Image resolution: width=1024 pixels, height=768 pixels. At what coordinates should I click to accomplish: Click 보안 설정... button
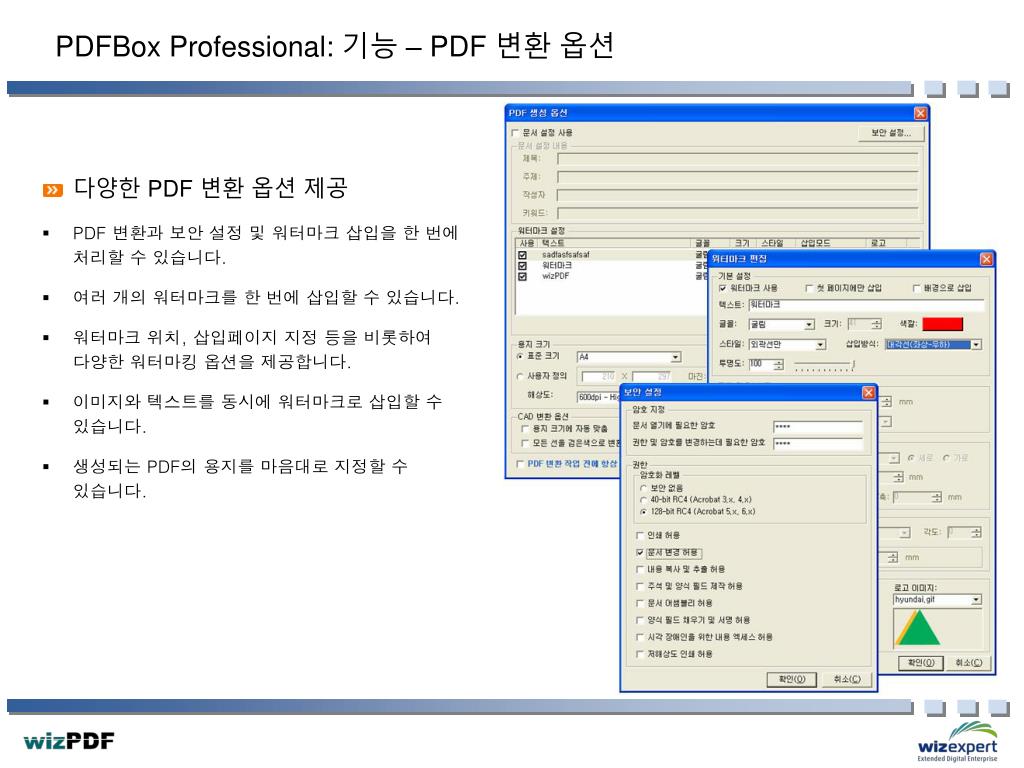coord(891,133)
